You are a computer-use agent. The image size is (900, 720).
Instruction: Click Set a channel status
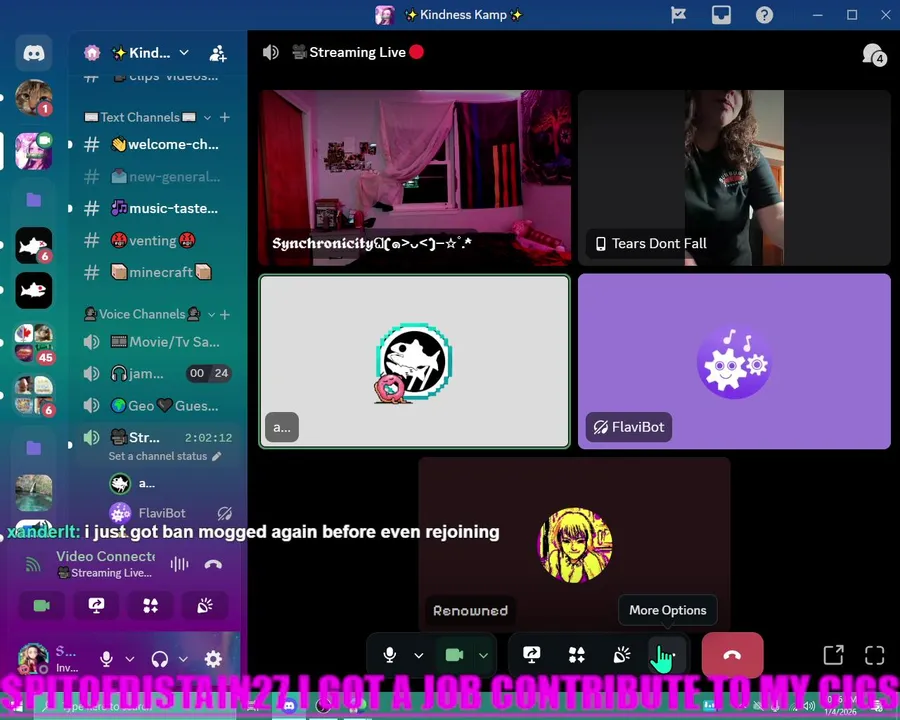tap(165, 456)
